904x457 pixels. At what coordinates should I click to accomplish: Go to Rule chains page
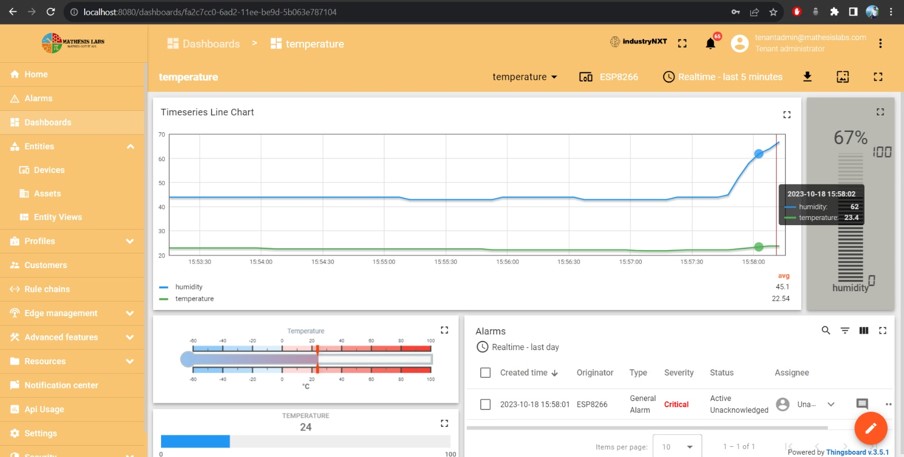46,289
